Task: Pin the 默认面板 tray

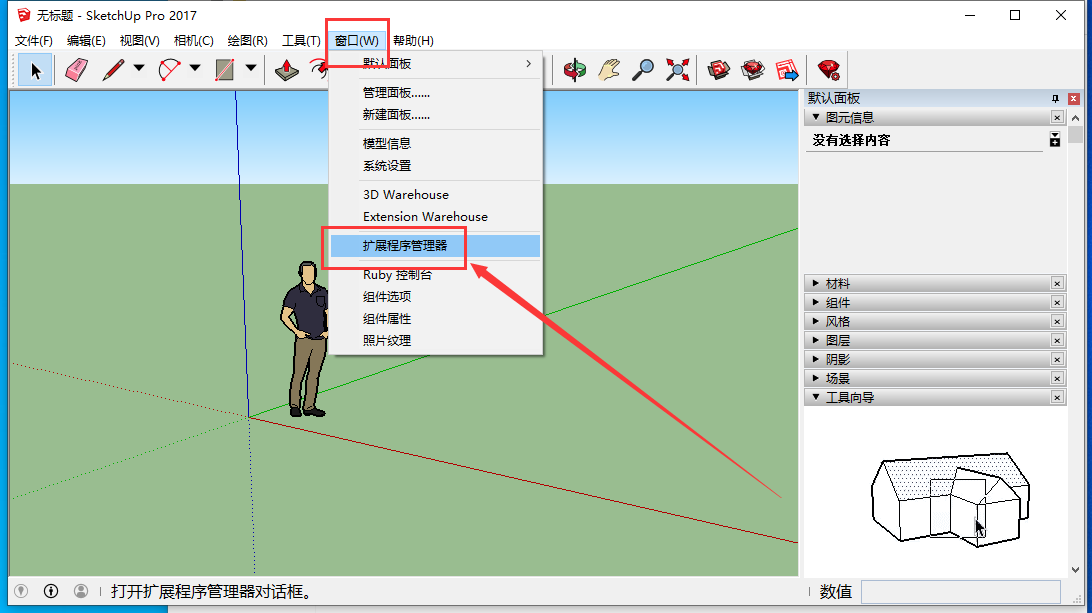Action: [1055, 99]
